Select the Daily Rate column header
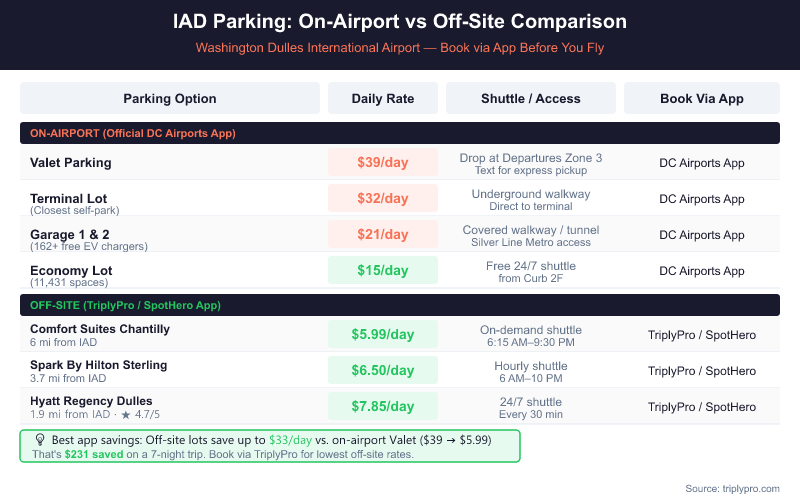 [x=382, y=99]
